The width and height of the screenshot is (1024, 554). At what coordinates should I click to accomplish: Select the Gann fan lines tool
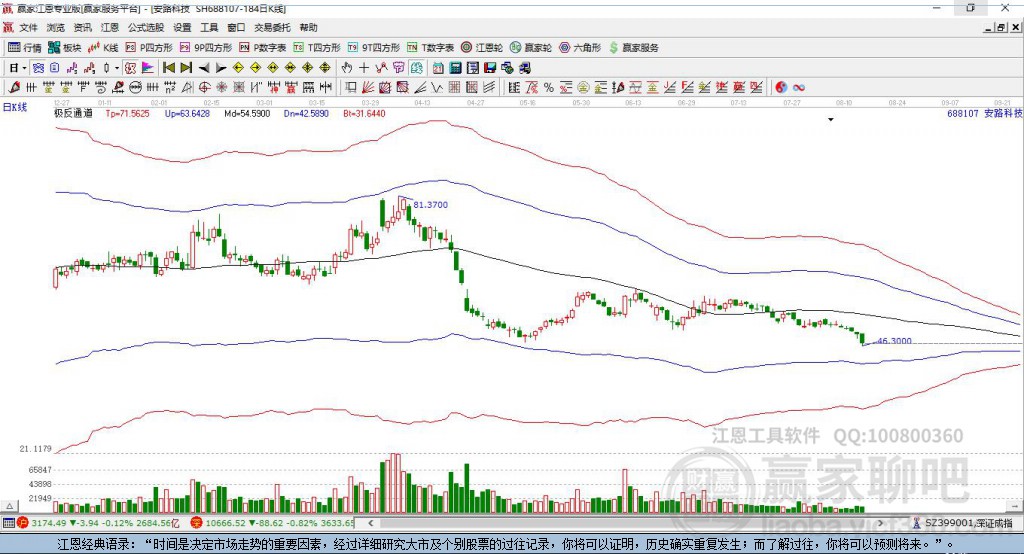[368, 88]
